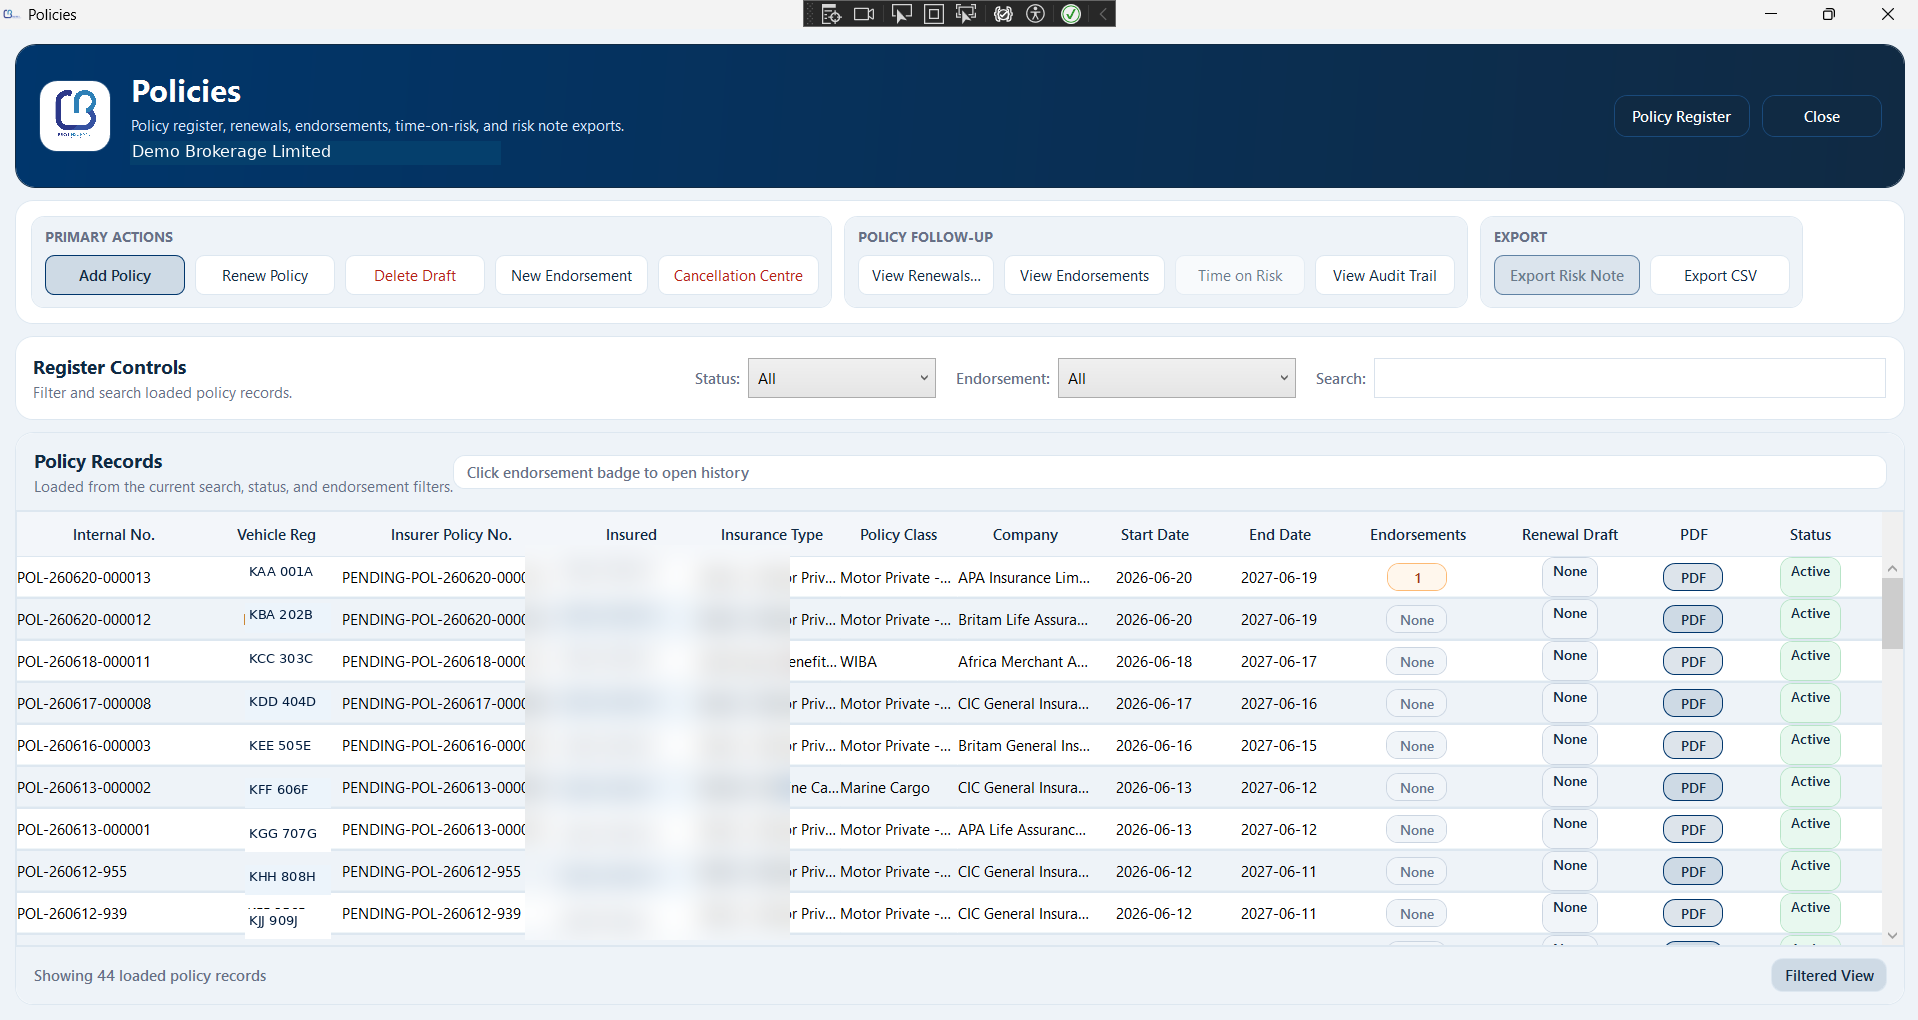Click Renew Policy button

[x=265, y=275]
